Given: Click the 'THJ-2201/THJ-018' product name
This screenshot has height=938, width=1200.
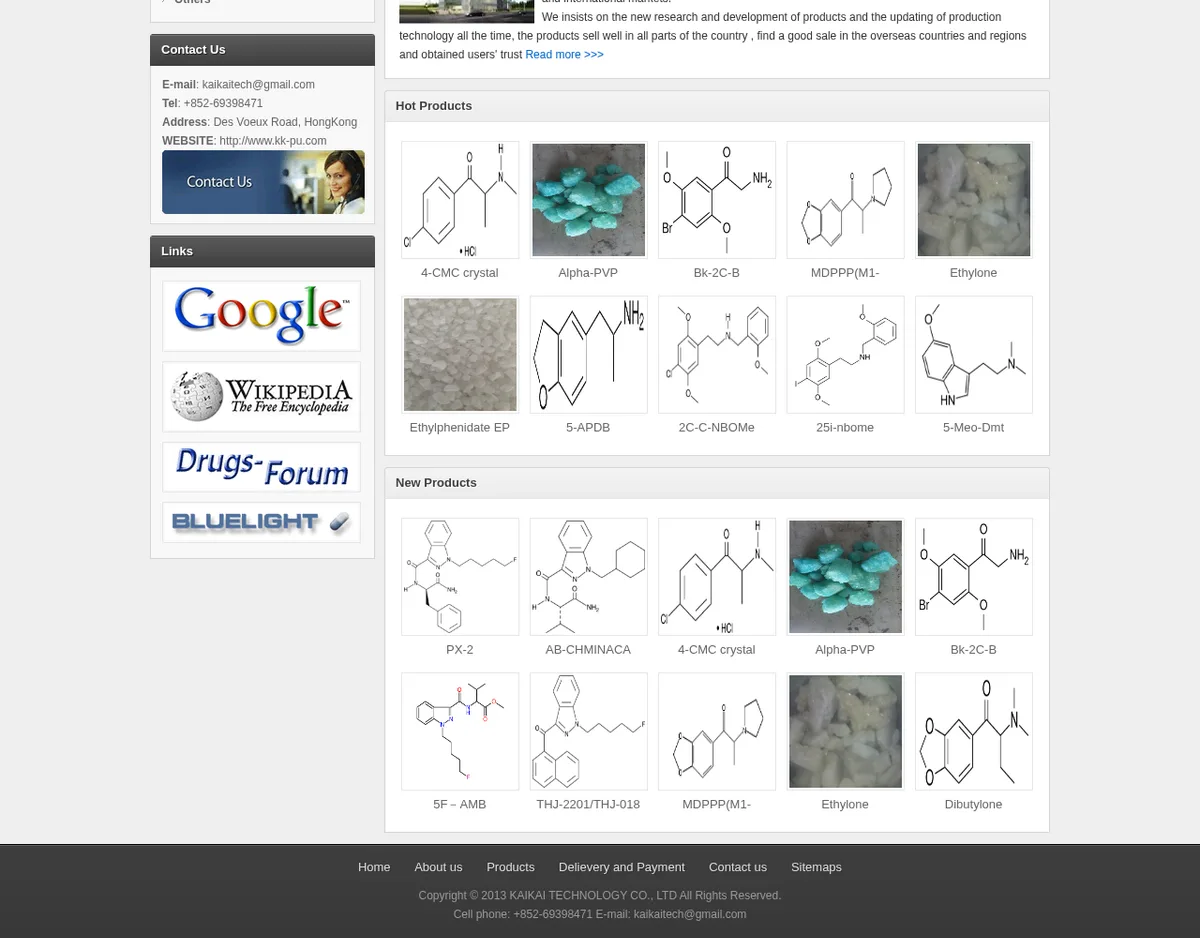Looking at the screenshot, I should point(588,804).
